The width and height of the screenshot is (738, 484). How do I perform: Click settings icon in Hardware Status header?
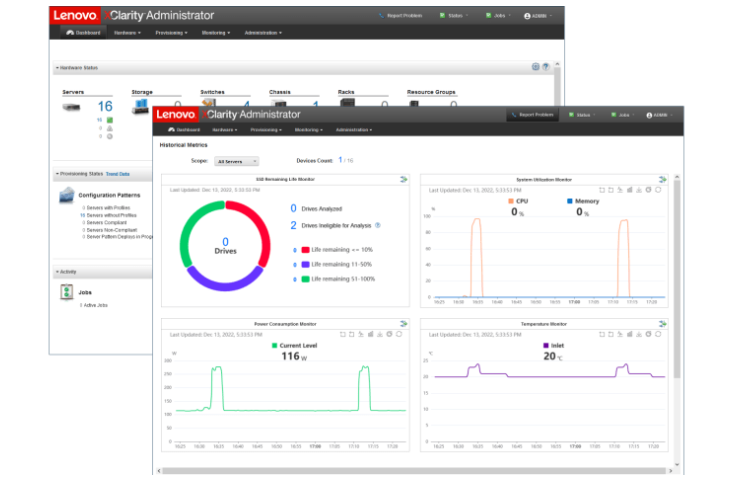point(536,67)
